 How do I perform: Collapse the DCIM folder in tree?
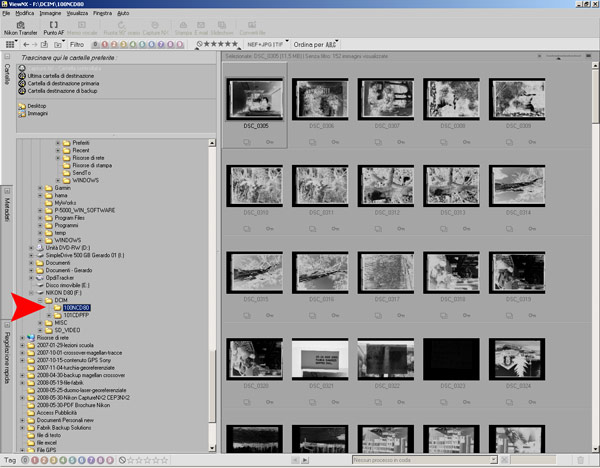click(40, 299)
